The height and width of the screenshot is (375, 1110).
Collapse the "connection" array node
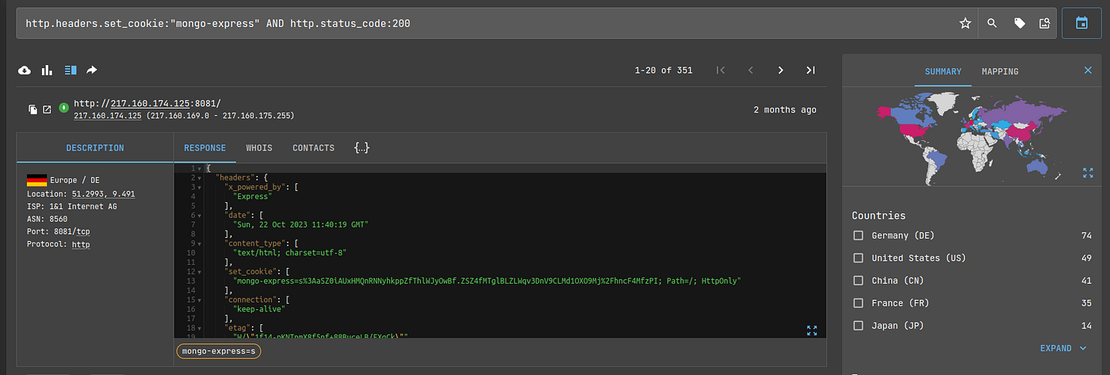point(200,299)
